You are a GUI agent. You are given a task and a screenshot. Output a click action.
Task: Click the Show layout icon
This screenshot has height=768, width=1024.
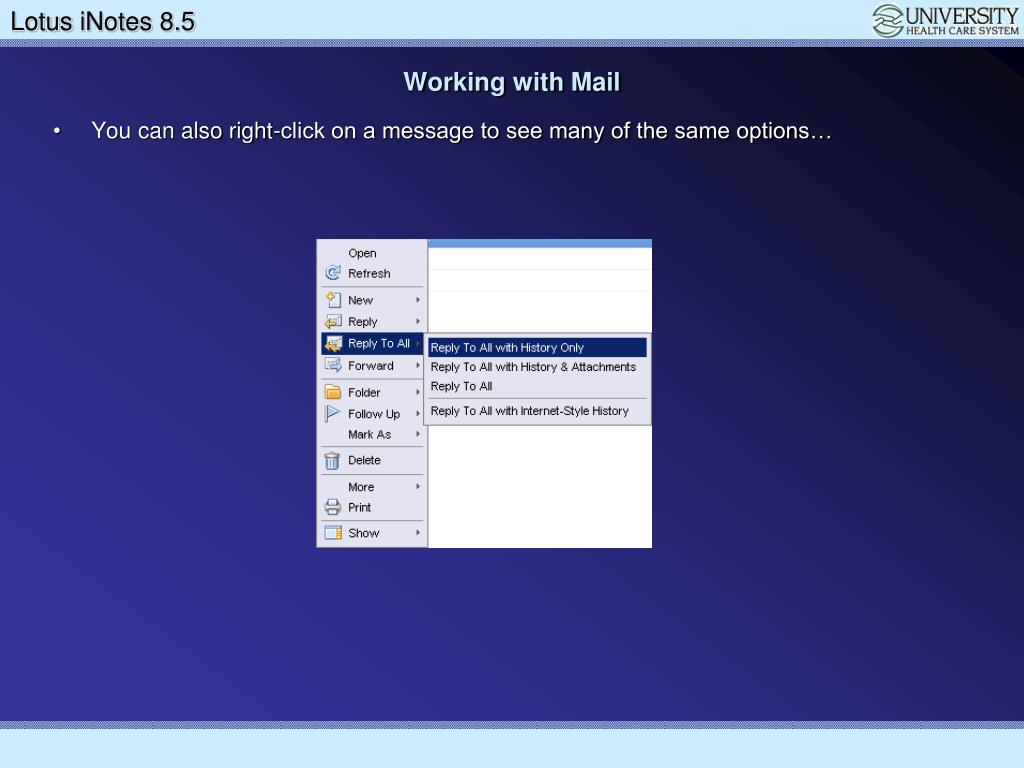(x=333, y=533)
